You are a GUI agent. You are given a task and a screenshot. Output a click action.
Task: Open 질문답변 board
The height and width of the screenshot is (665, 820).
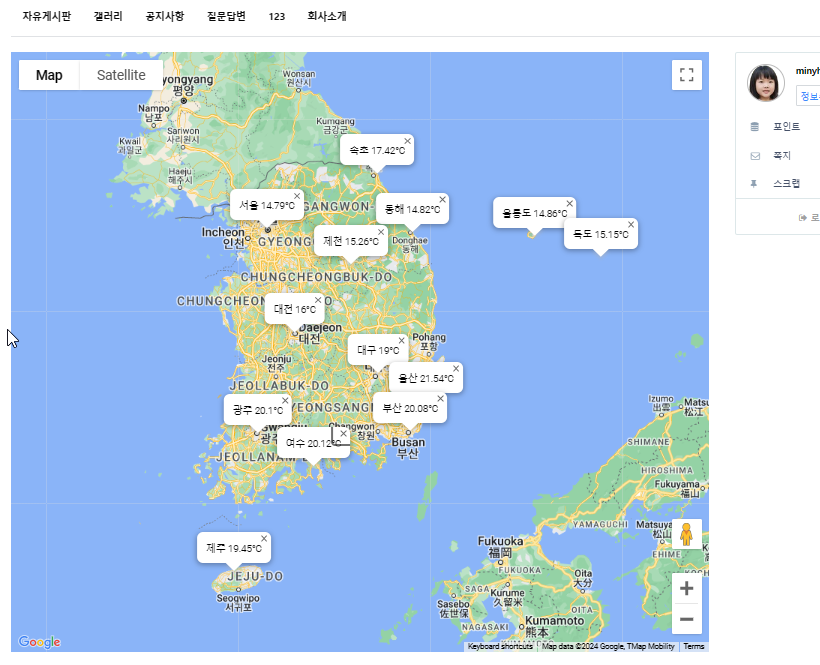point(226,16)
